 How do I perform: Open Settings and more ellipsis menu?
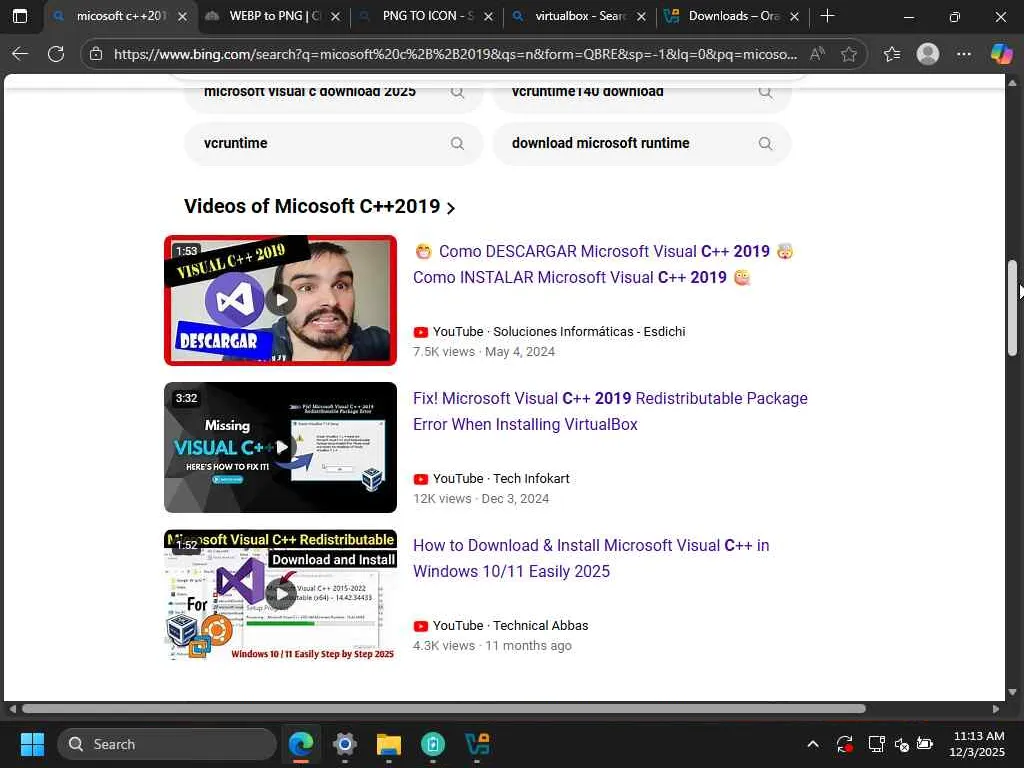[x=964, y=54]
